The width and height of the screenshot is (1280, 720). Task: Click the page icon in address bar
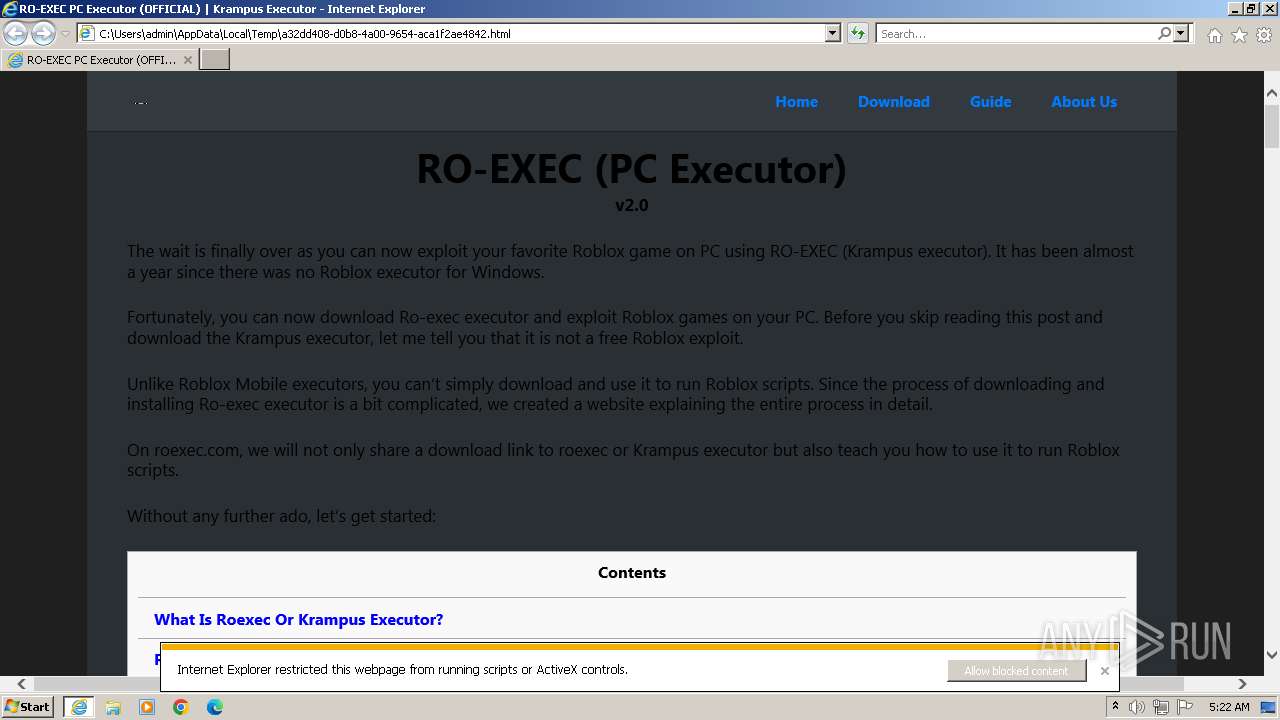pyautogui.click(x=87, y=33)
